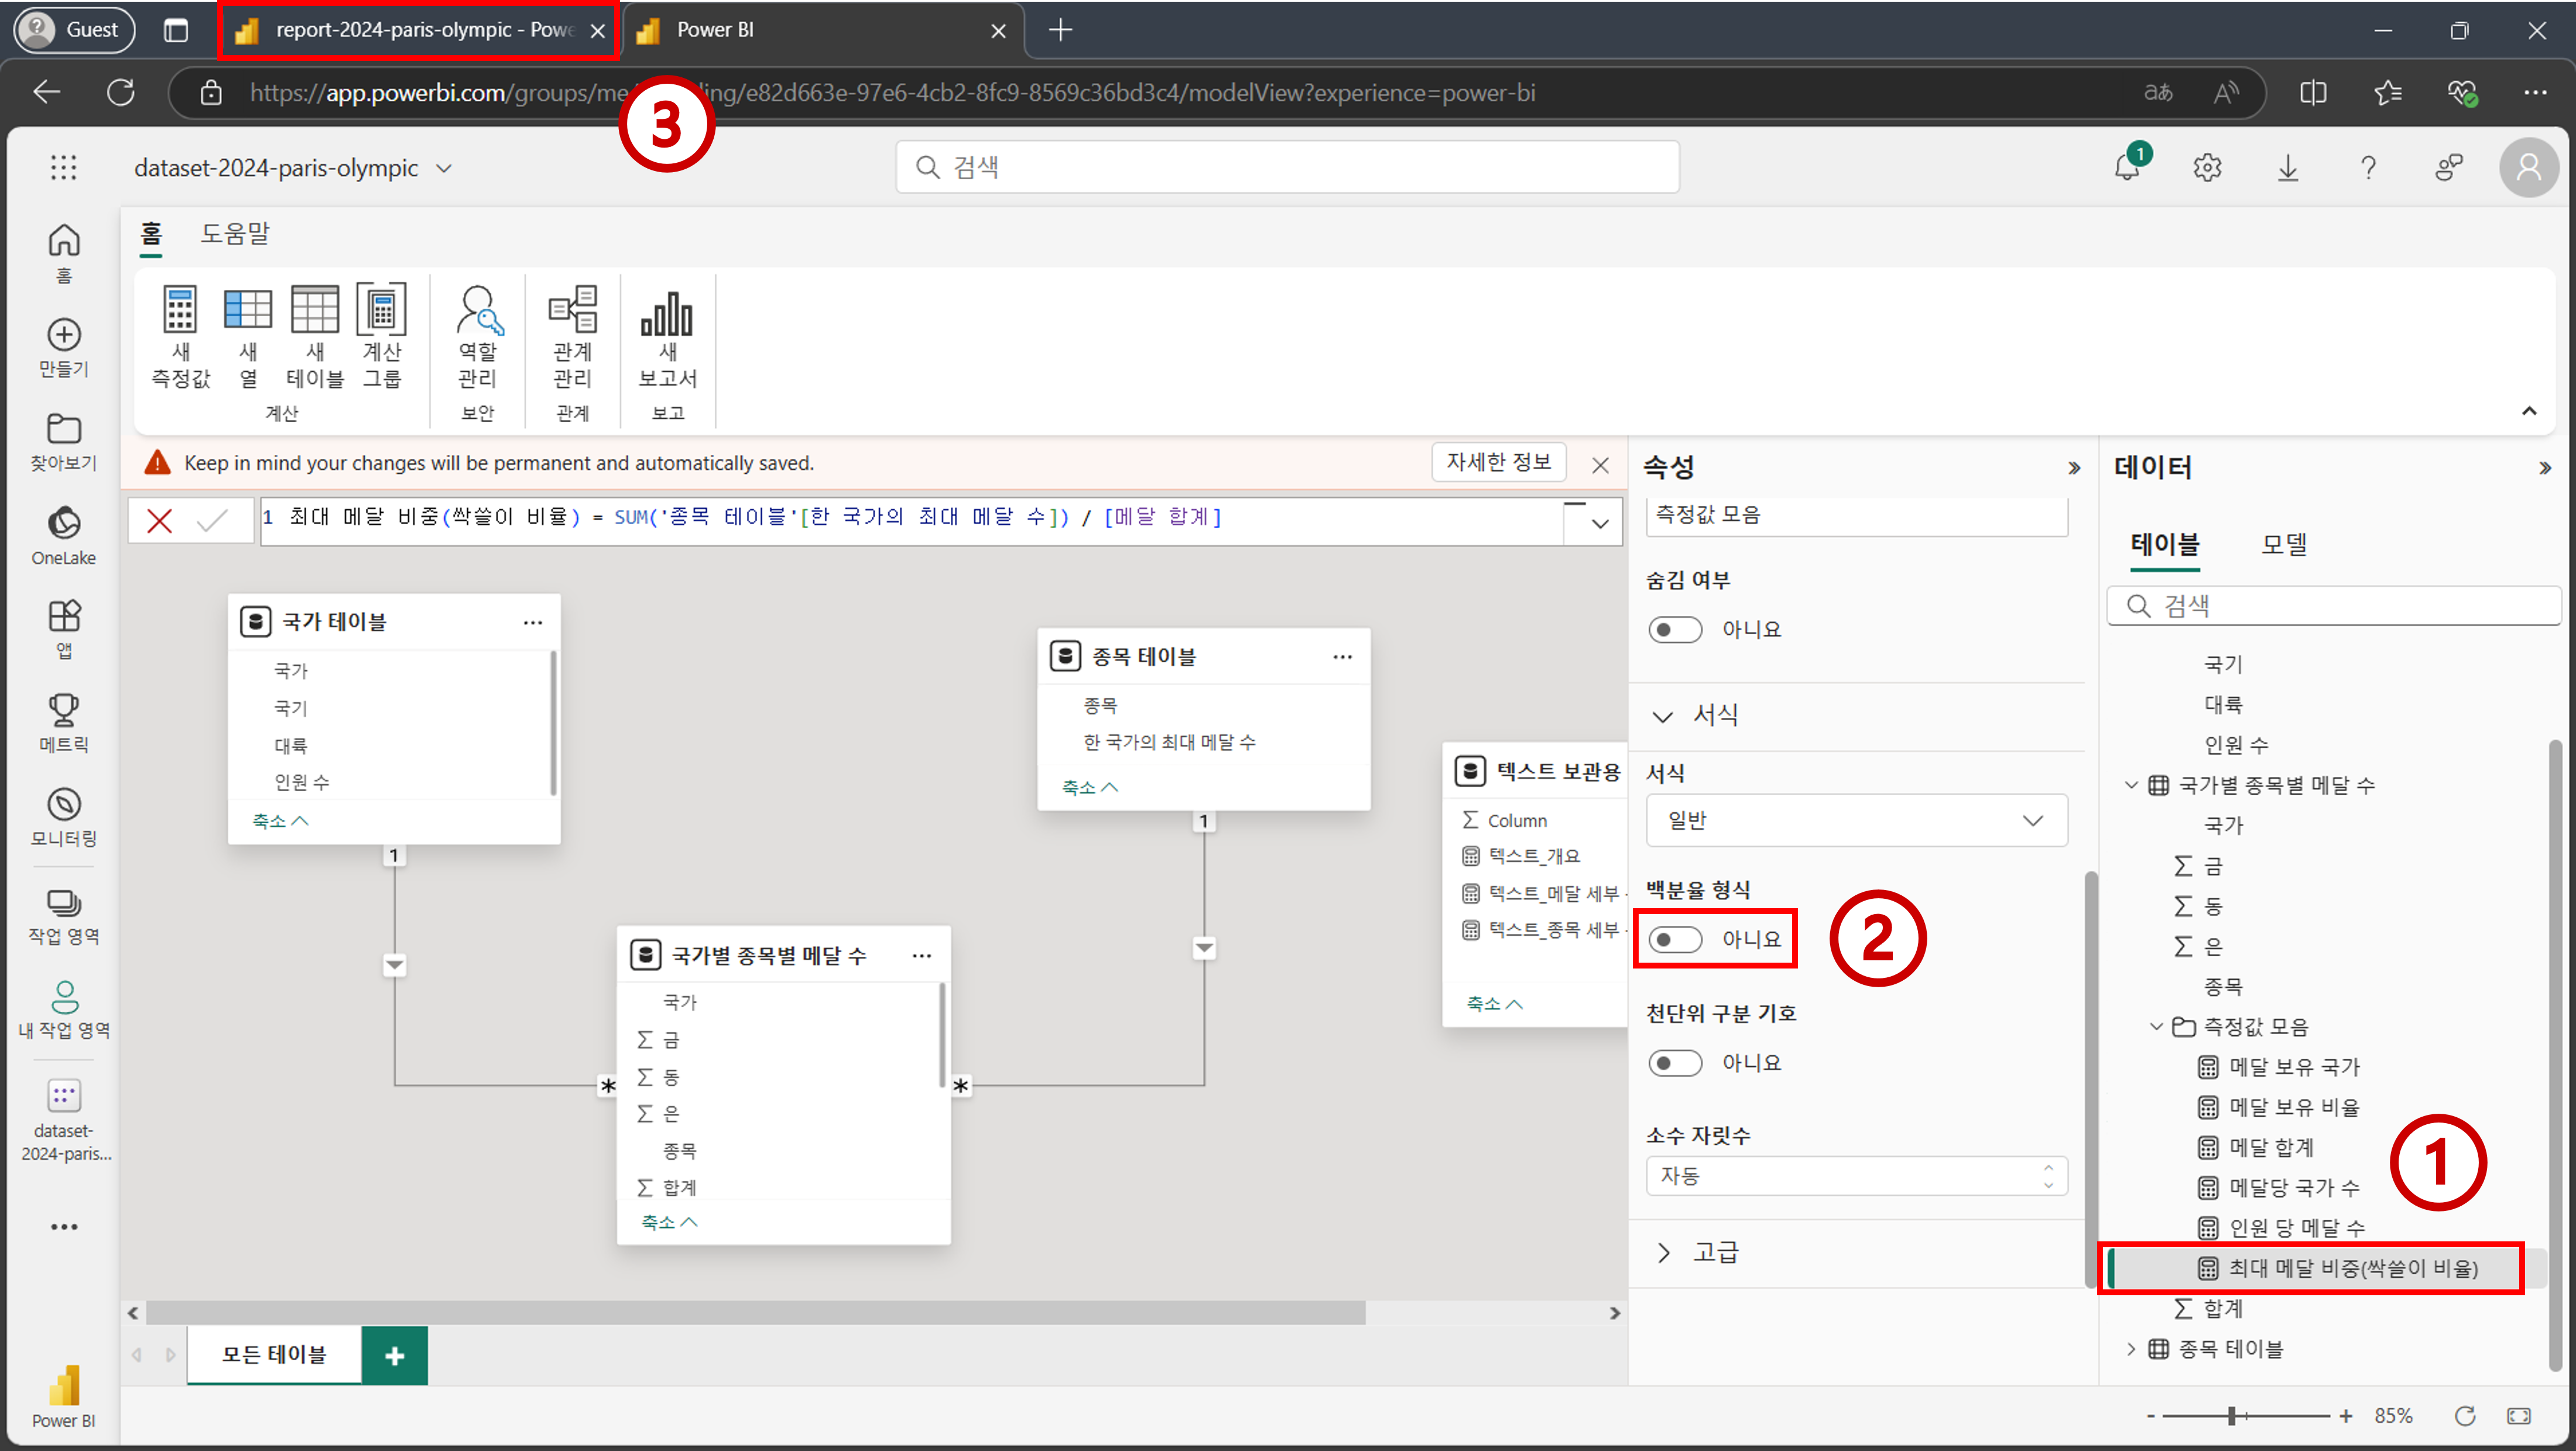2576x1451 pixels.
Task: Switch to 모델 tab in data pane
Action: click(2284, 544)
